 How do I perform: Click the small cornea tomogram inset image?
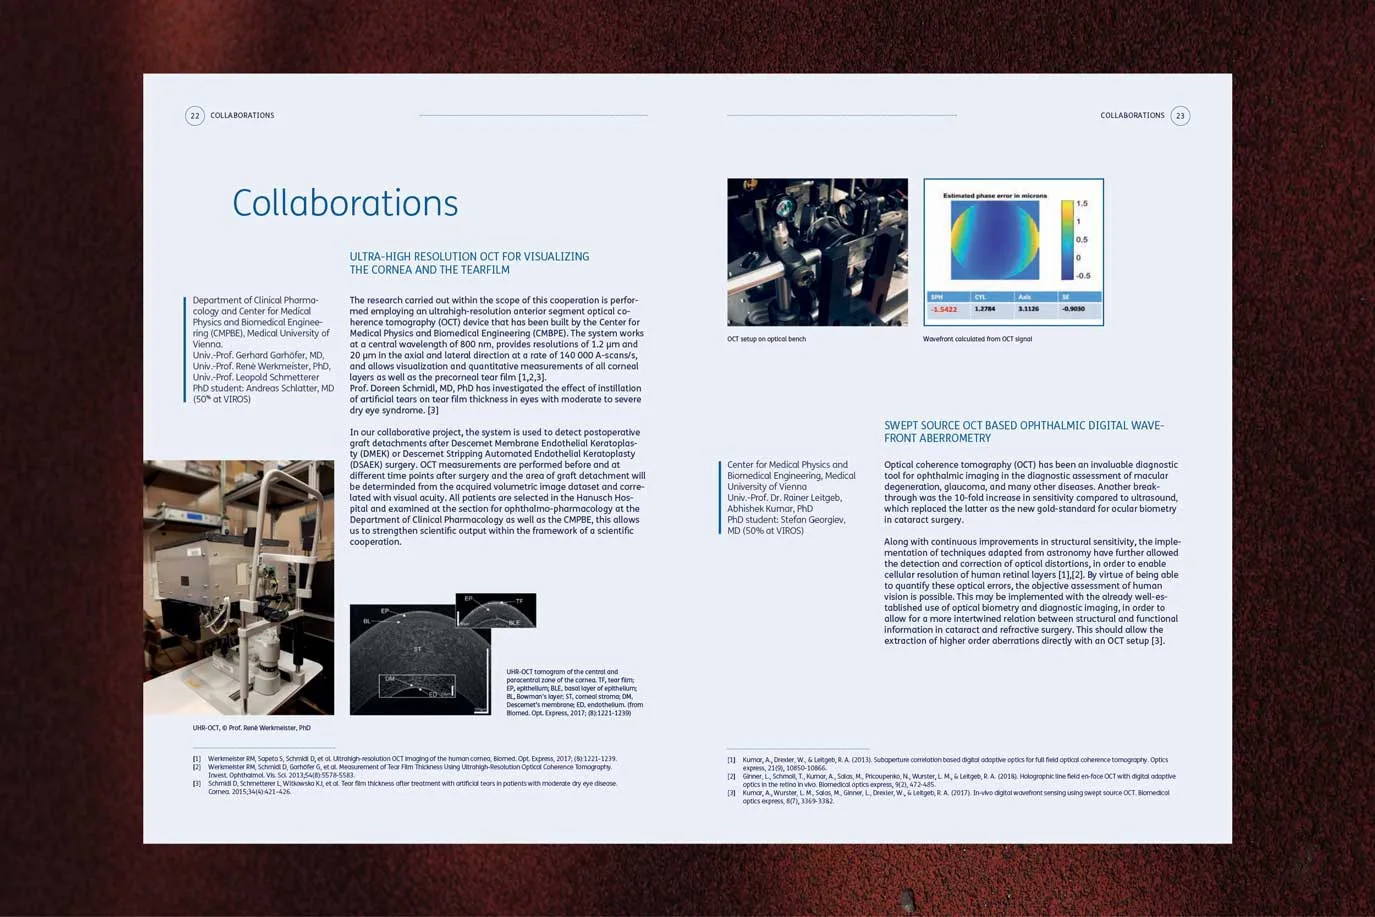pos(498,610)
